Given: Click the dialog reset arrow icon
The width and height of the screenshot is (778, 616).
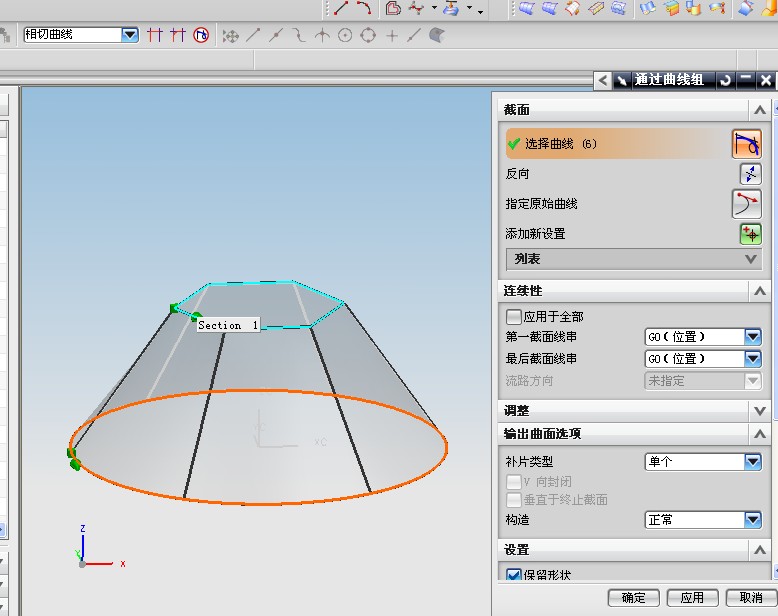Looking at the screenshot, I should point(725,80).
